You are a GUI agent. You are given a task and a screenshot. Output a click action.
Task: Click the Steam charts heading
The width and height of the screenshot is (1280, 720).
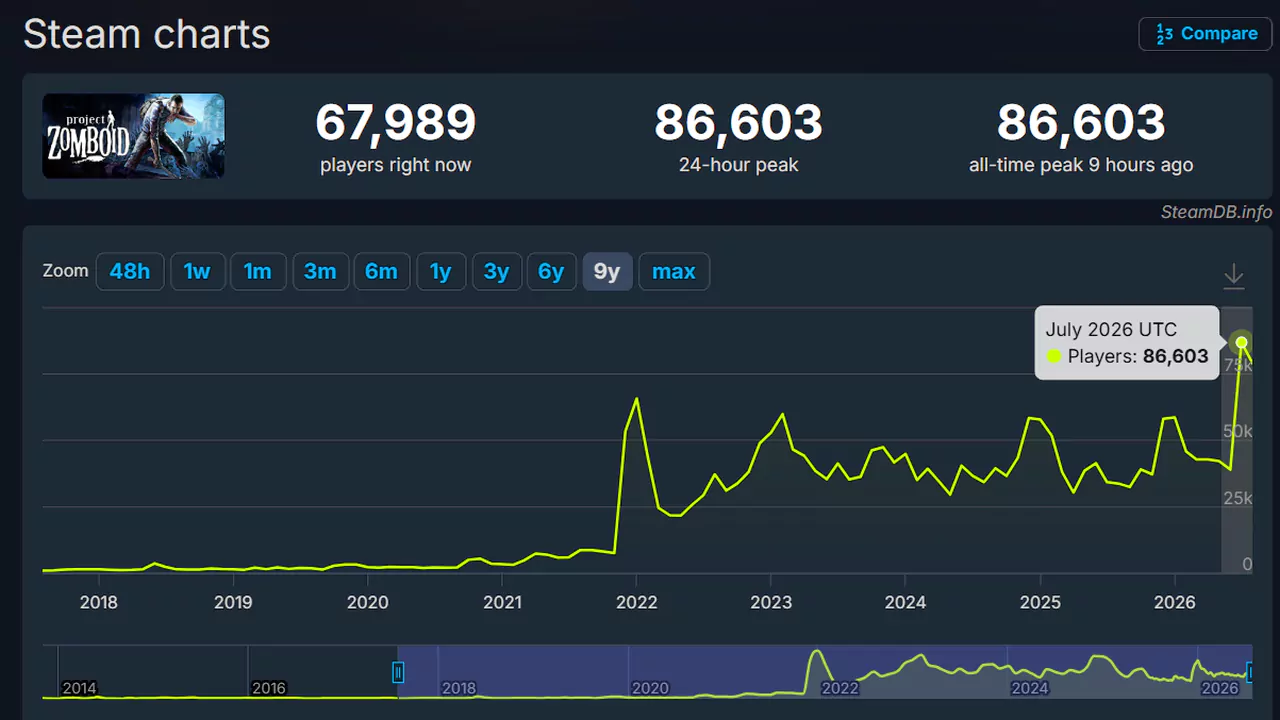[x=147, y=35]
